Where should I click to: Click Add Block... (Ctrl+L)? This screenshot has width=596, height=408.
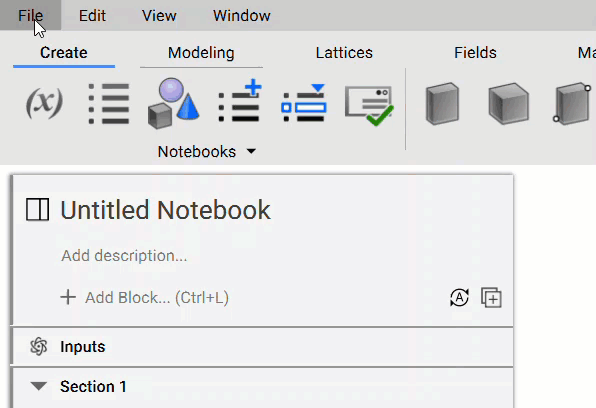[x=145, y=297]
